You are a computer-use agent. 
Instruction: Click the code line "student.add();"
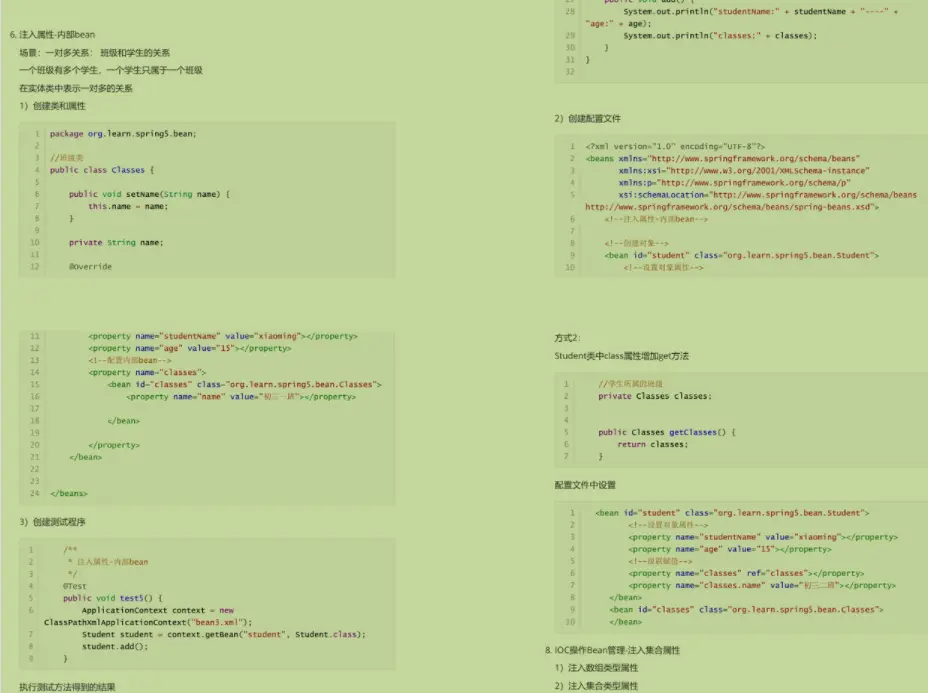point(115,646)
